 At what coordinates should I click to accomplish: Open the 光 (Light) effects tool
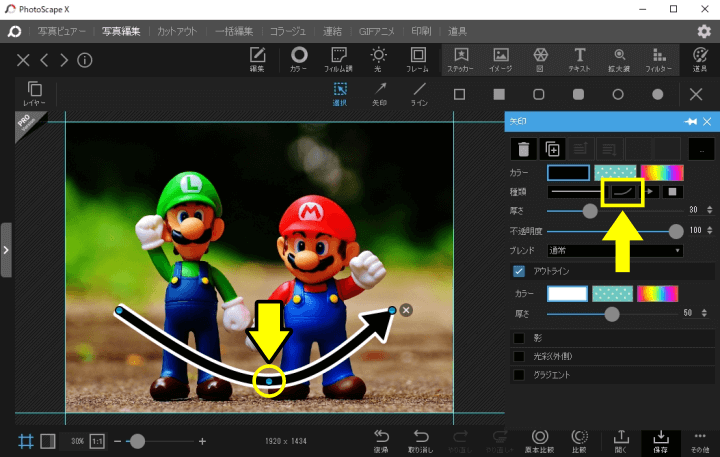tap(378, 60)
